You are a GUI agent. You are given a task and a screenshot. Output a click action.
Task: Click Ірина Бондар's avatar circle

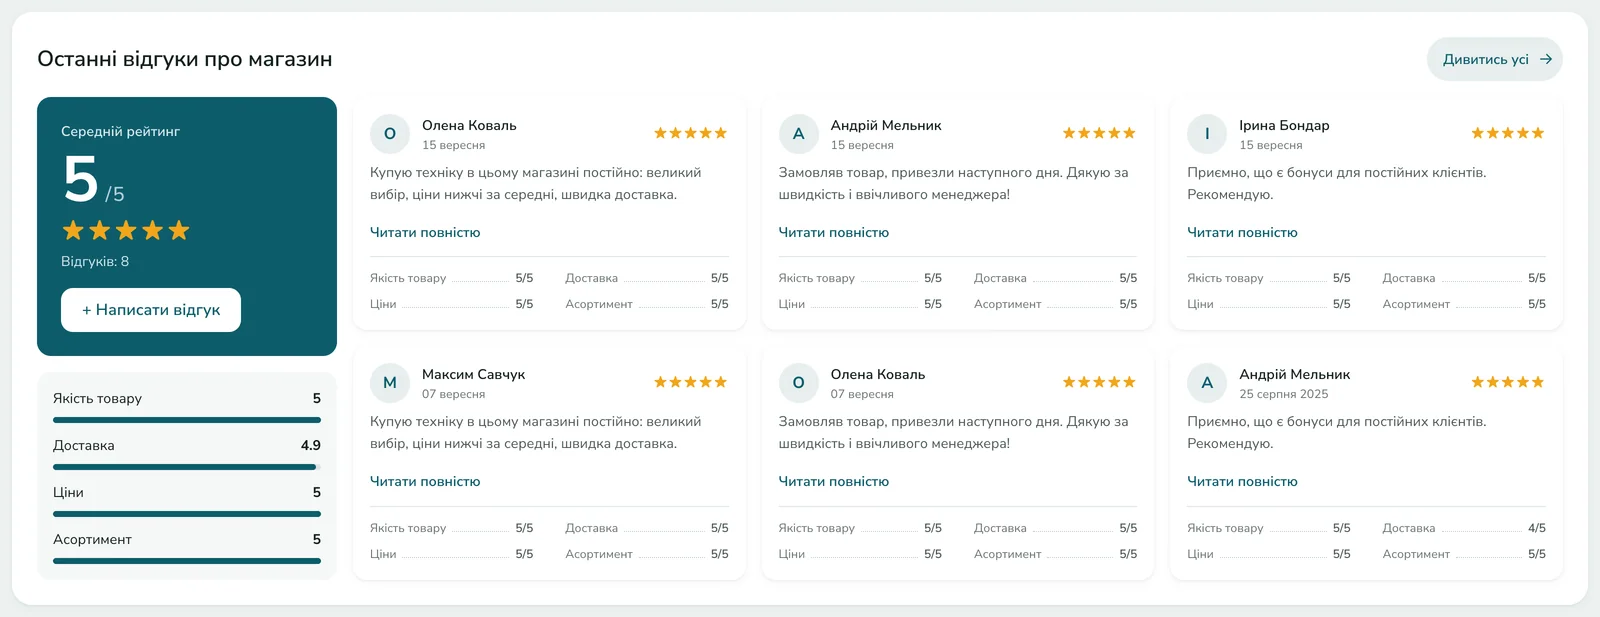[x=1207, y=134]
